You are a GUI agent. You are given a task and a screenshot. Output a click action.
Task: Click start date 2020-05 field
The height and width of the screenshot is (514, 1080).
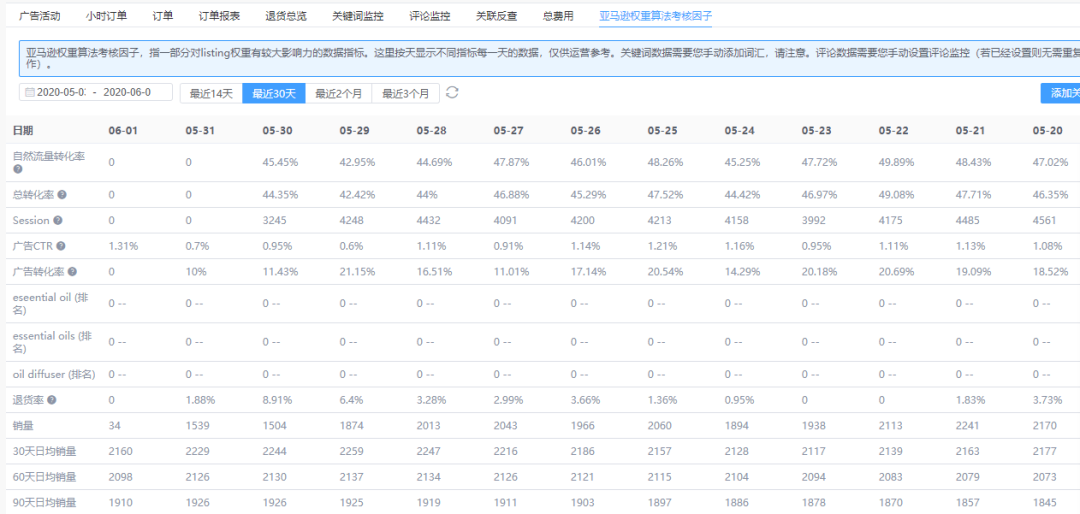coord(61,92)
